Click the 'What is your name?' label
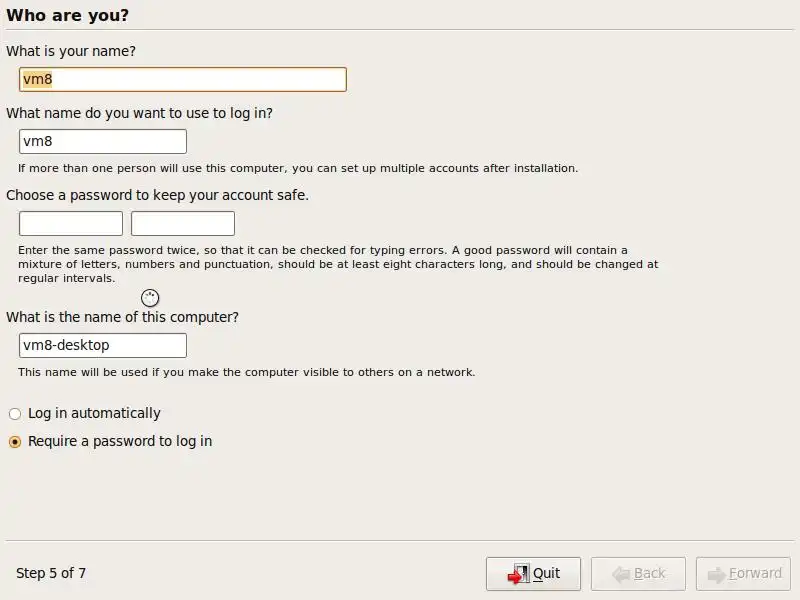800x600 pixels. point(71,51)
